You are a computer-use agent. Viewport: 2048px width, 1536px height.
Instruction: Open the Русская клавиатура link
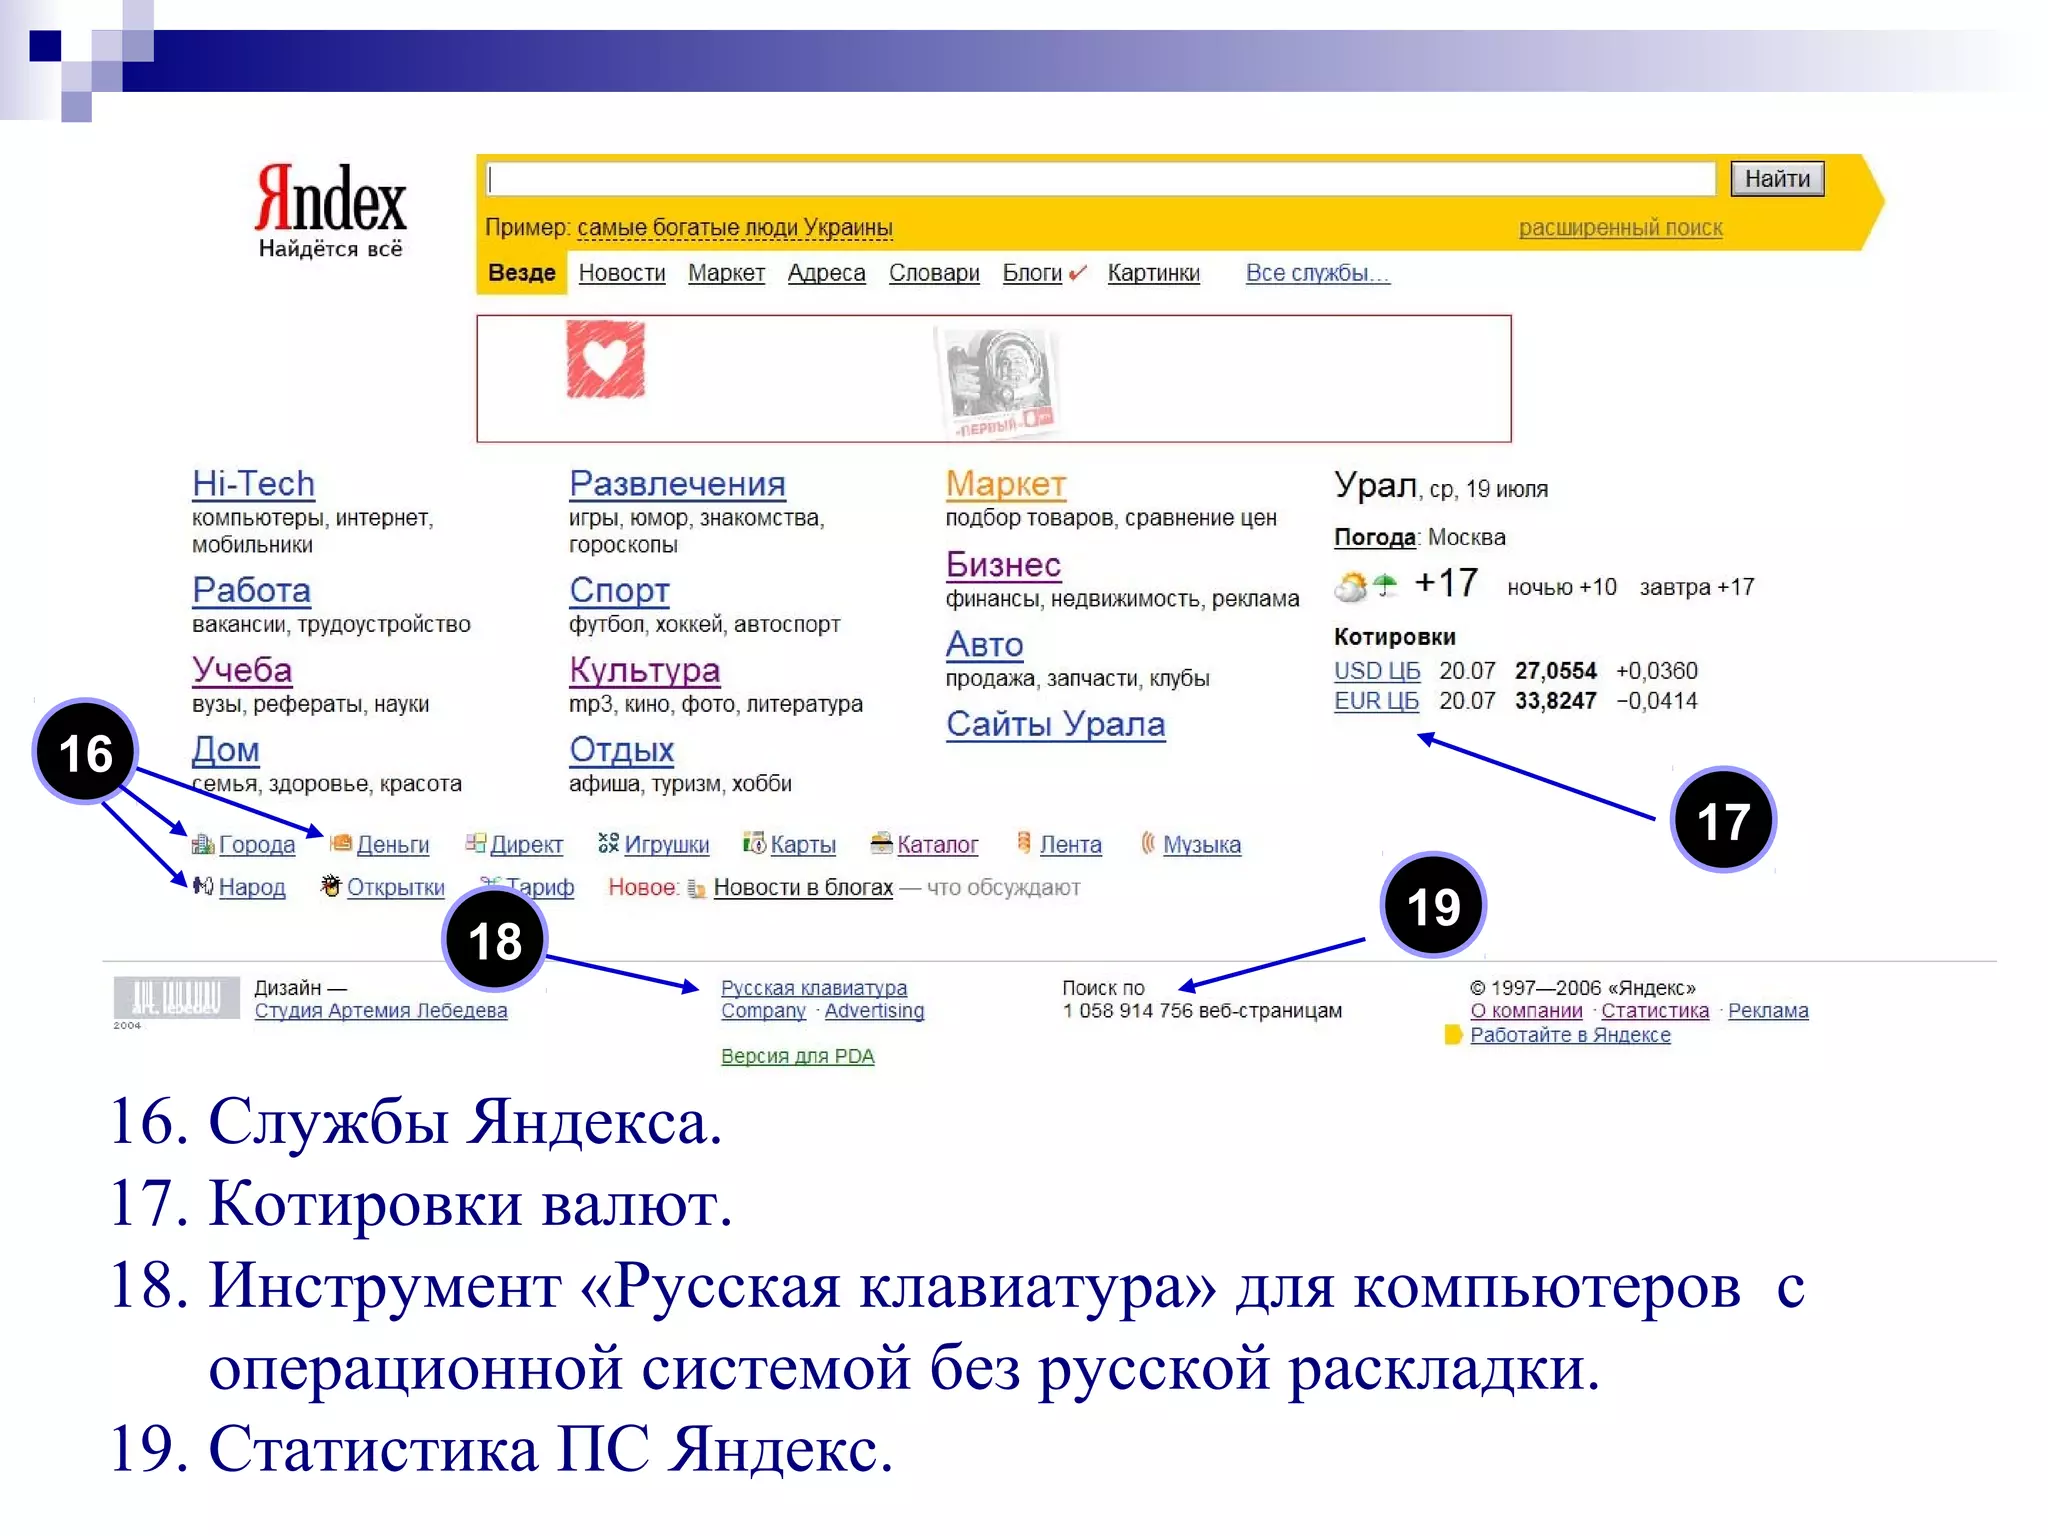(x=813, y=988)
